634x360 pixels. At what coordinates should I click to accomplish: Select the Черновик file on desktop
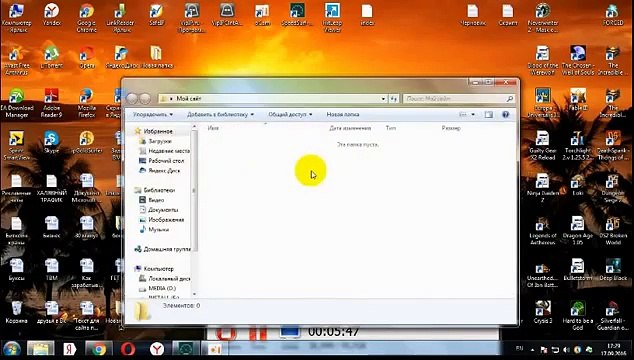click(473, 15)
